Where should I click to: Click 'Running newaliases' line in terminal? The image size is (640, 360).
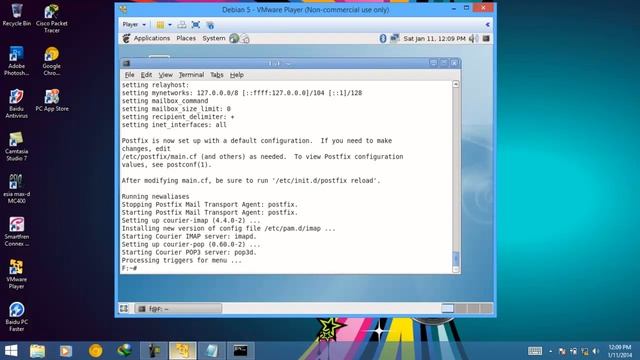[x=155, y=196]
